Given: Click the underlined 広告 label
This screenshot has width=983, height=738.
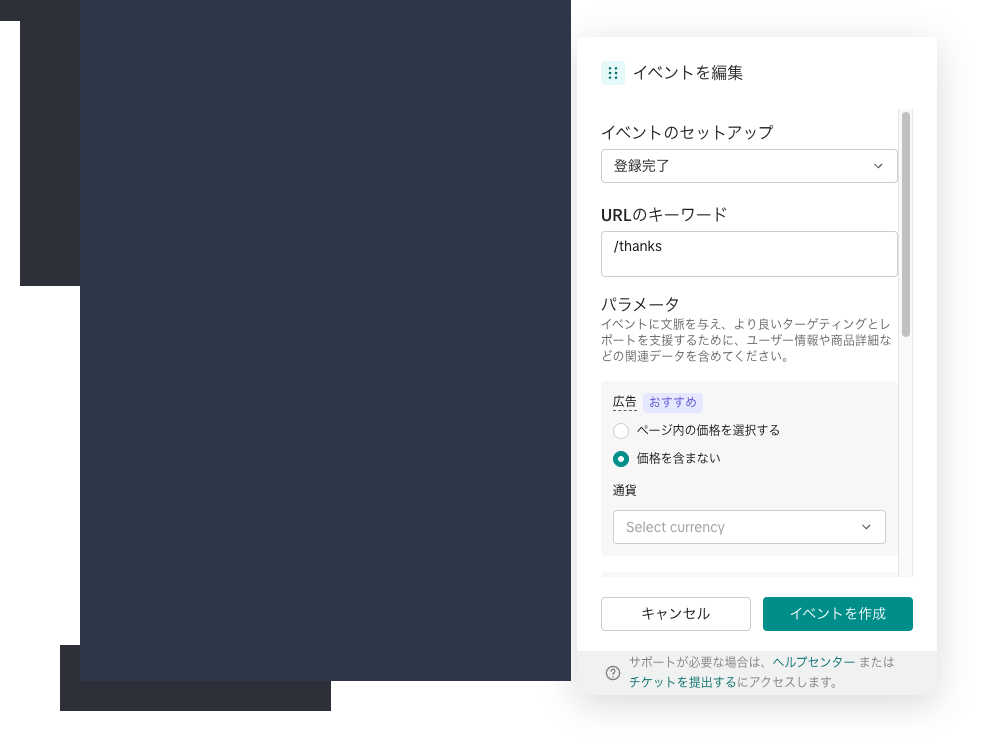Looking at the screenshot, I should click(x=624, y=402).
